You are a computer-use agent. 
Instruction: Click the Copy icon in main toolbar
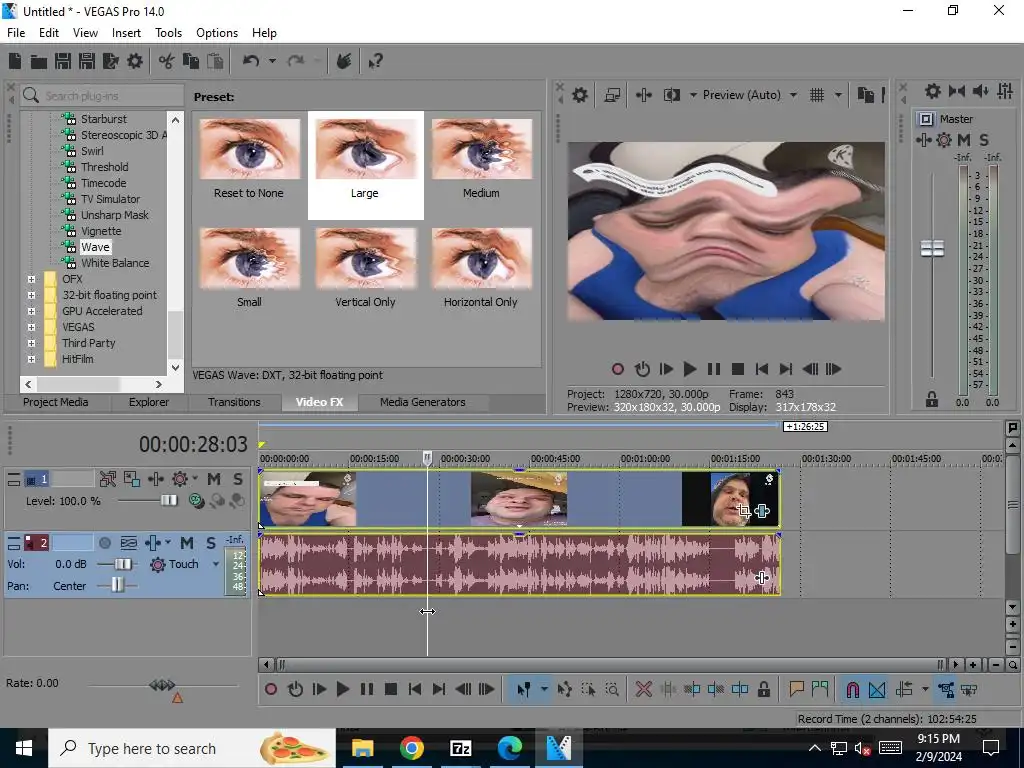tap(191, 61)
